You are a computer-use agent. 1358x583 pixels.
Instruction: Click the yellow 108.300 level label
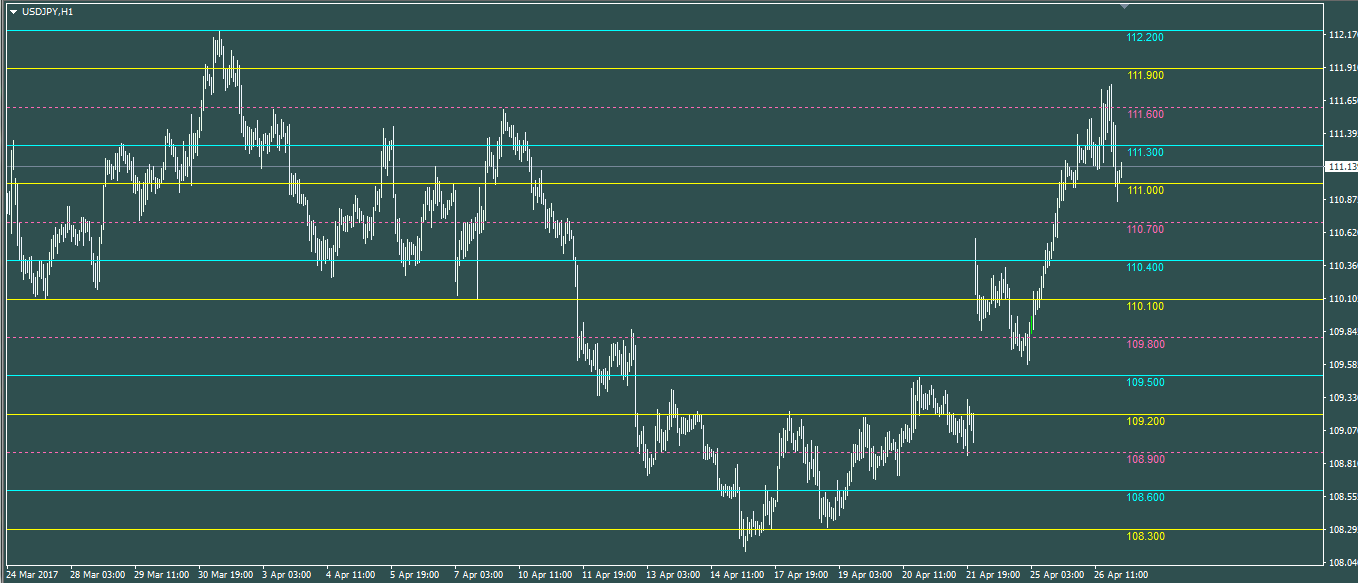click(x=1145, y=537)
